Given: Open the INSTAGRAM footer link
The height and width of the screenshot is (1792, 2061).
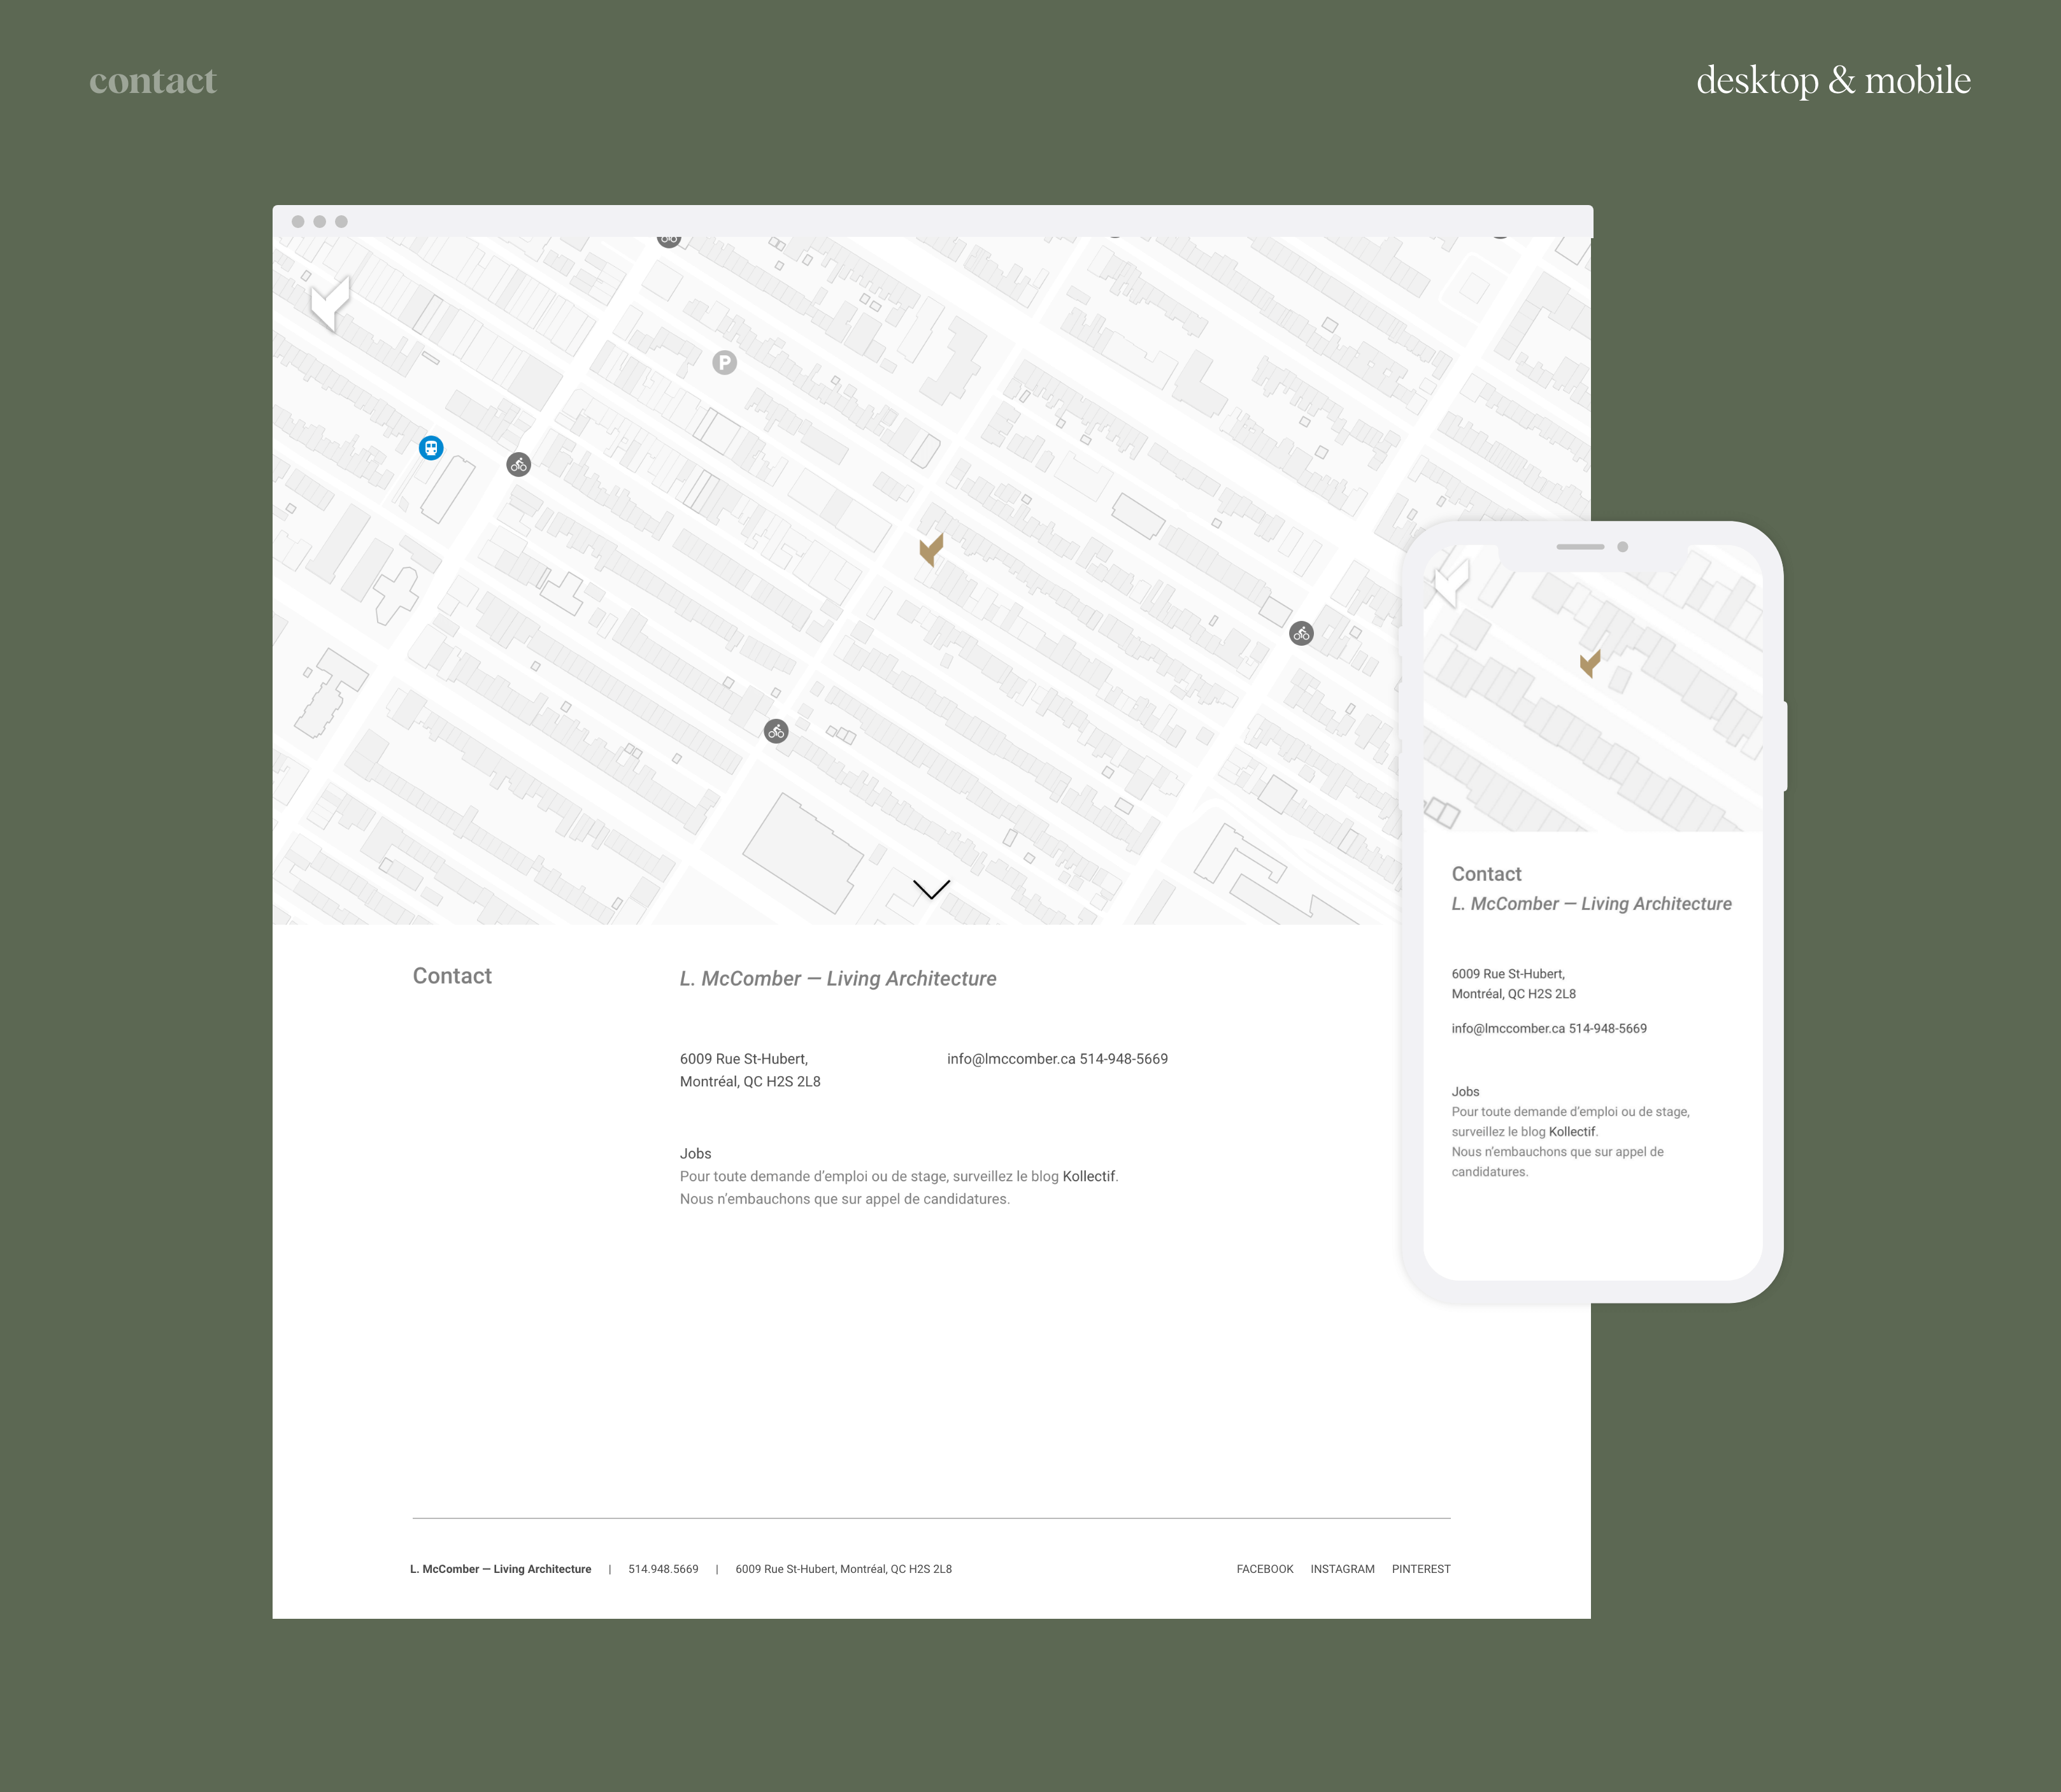Looking at the screenshot, I should 1342,1569.
